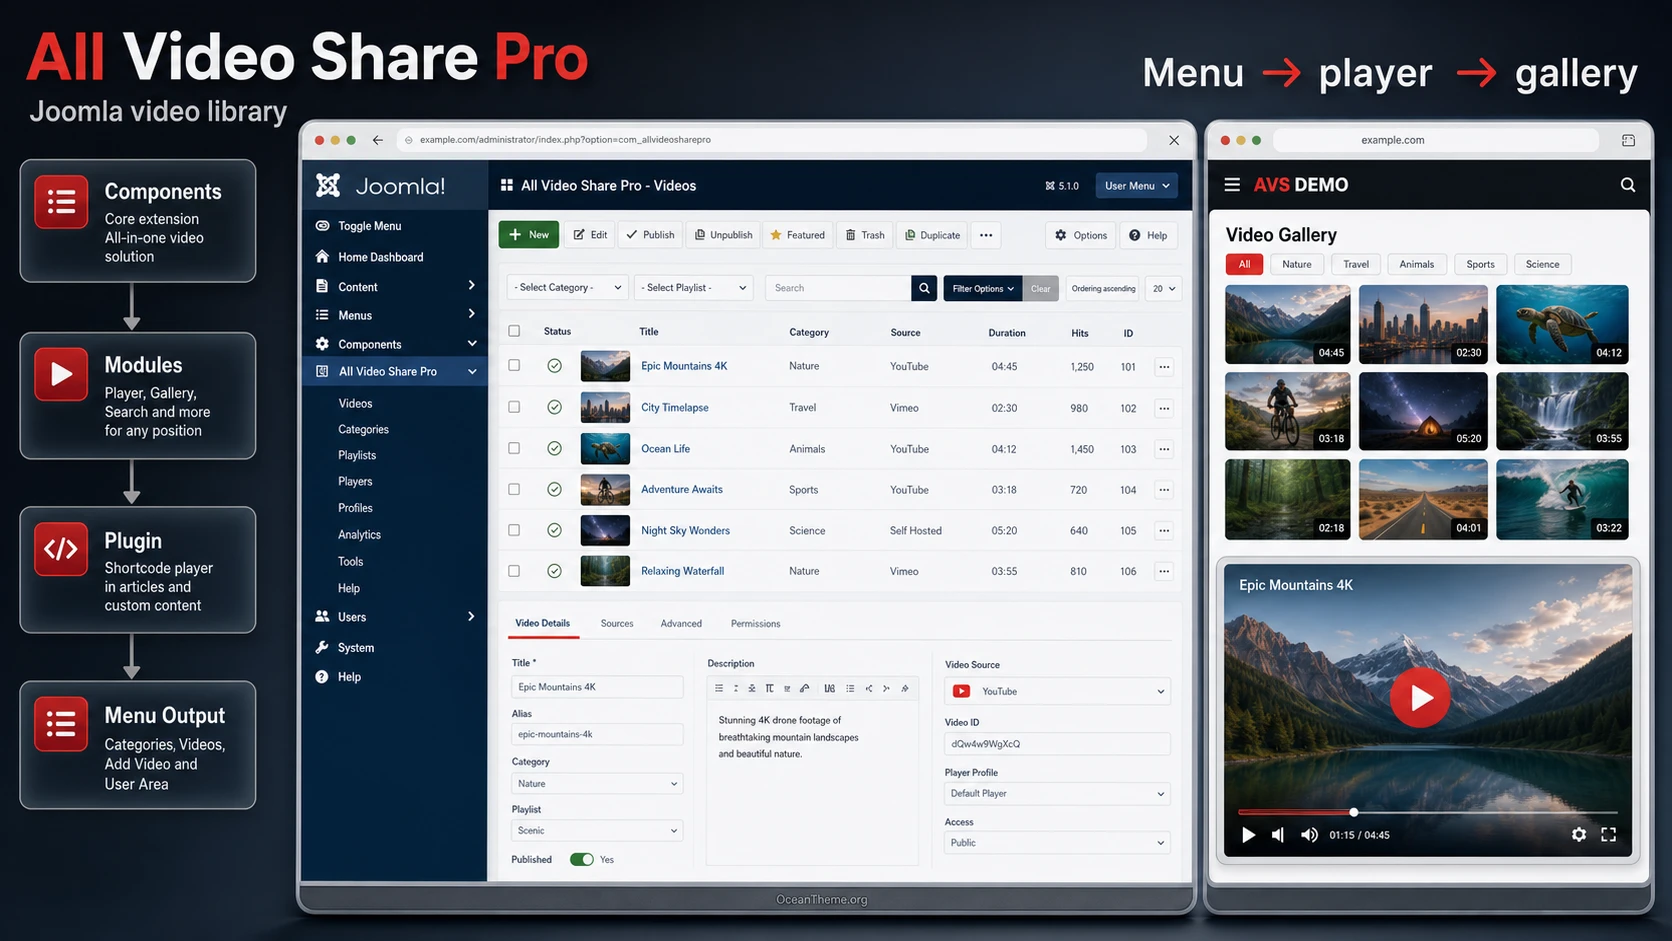
Task: Open the Category Nature dropdown in form
Action: point(597,784)
